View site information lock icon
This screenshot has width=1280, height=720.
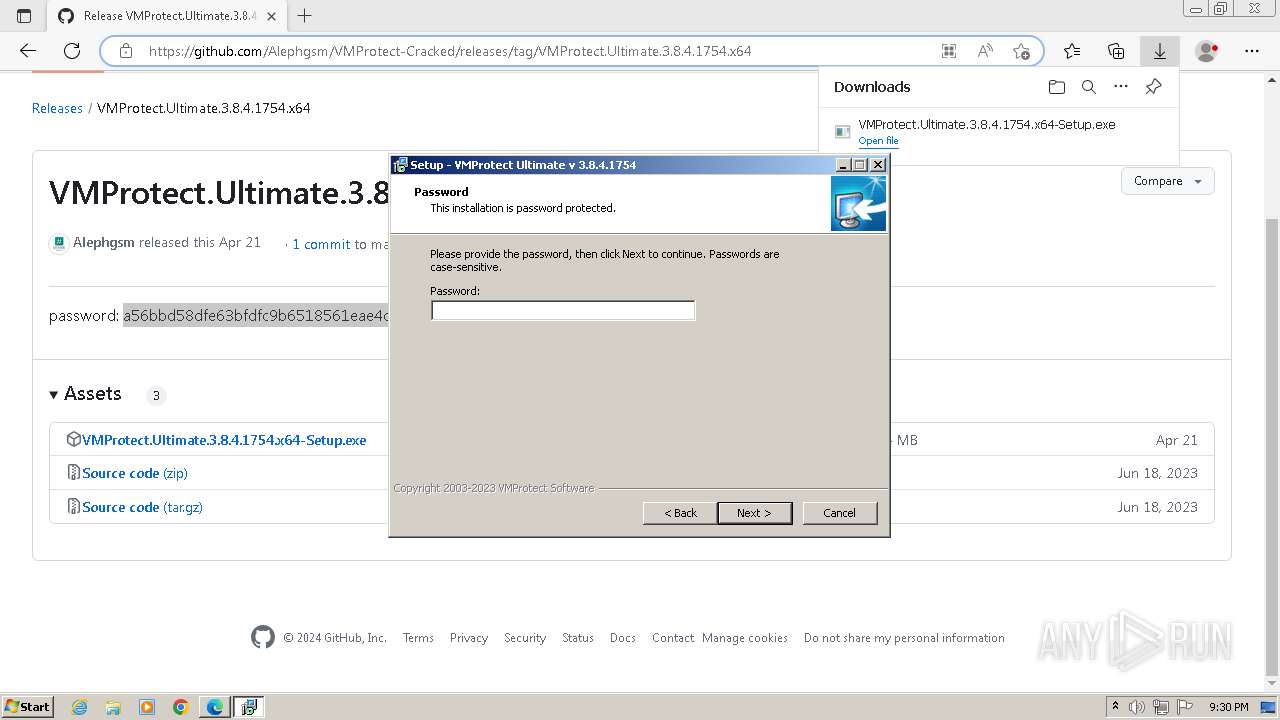[x=125, y=51]
